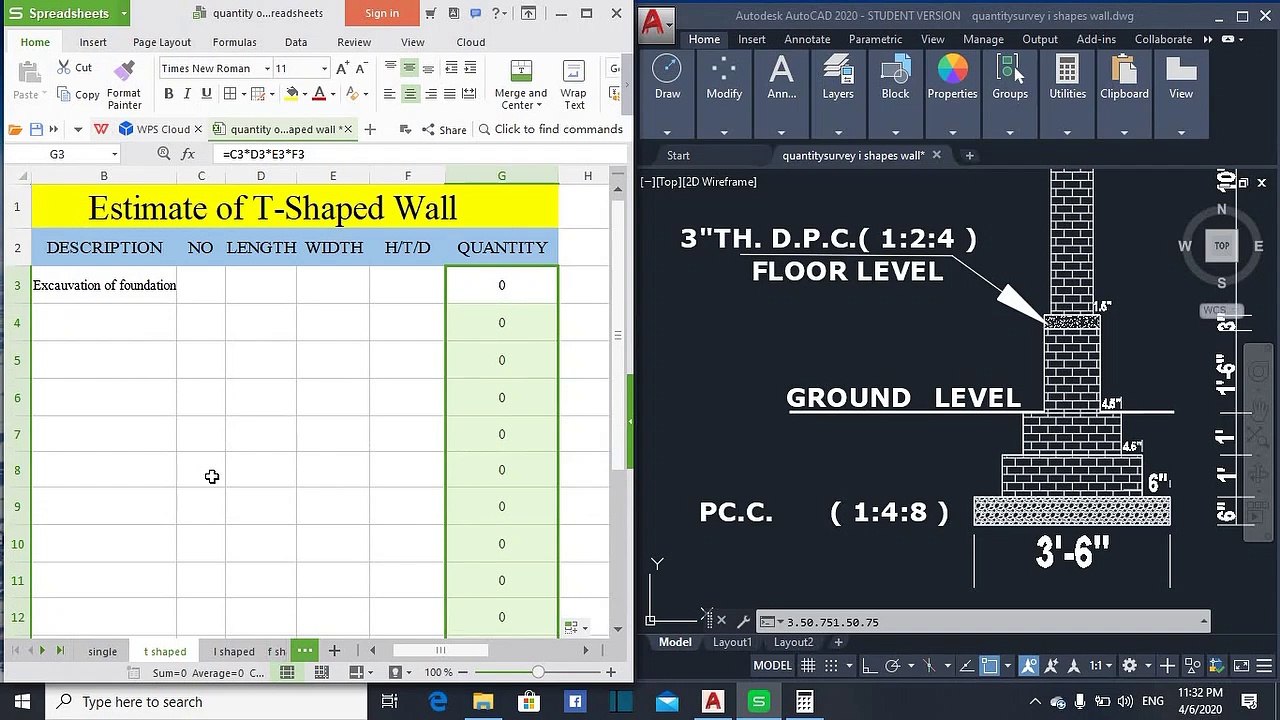Click the Wrap Text button
Viewport: 1280px width, 720px height.
click(574, 85)
